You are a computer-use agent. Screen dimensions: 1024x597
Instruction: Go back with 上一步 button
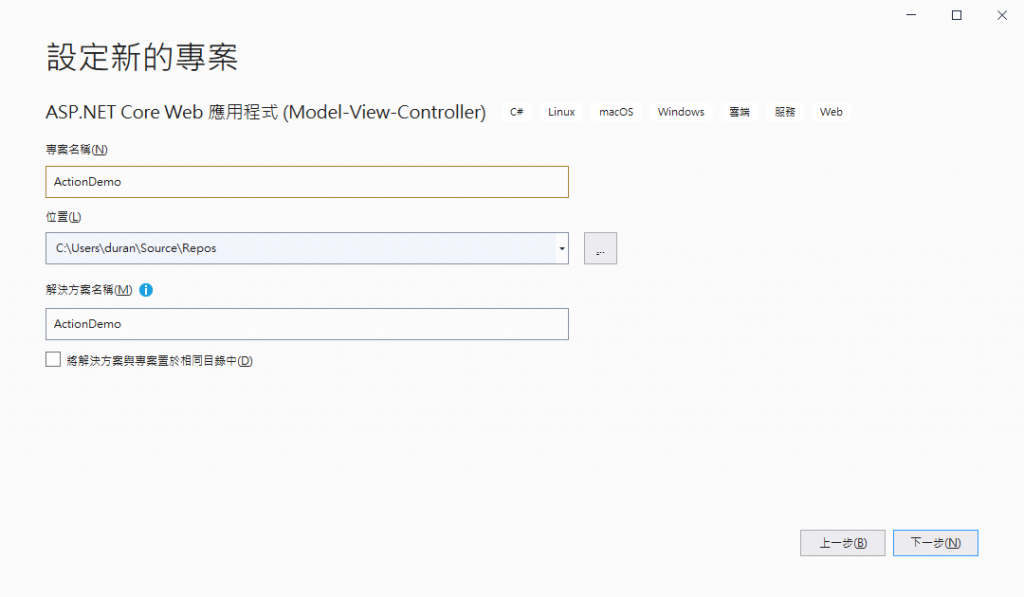point(842,543)
